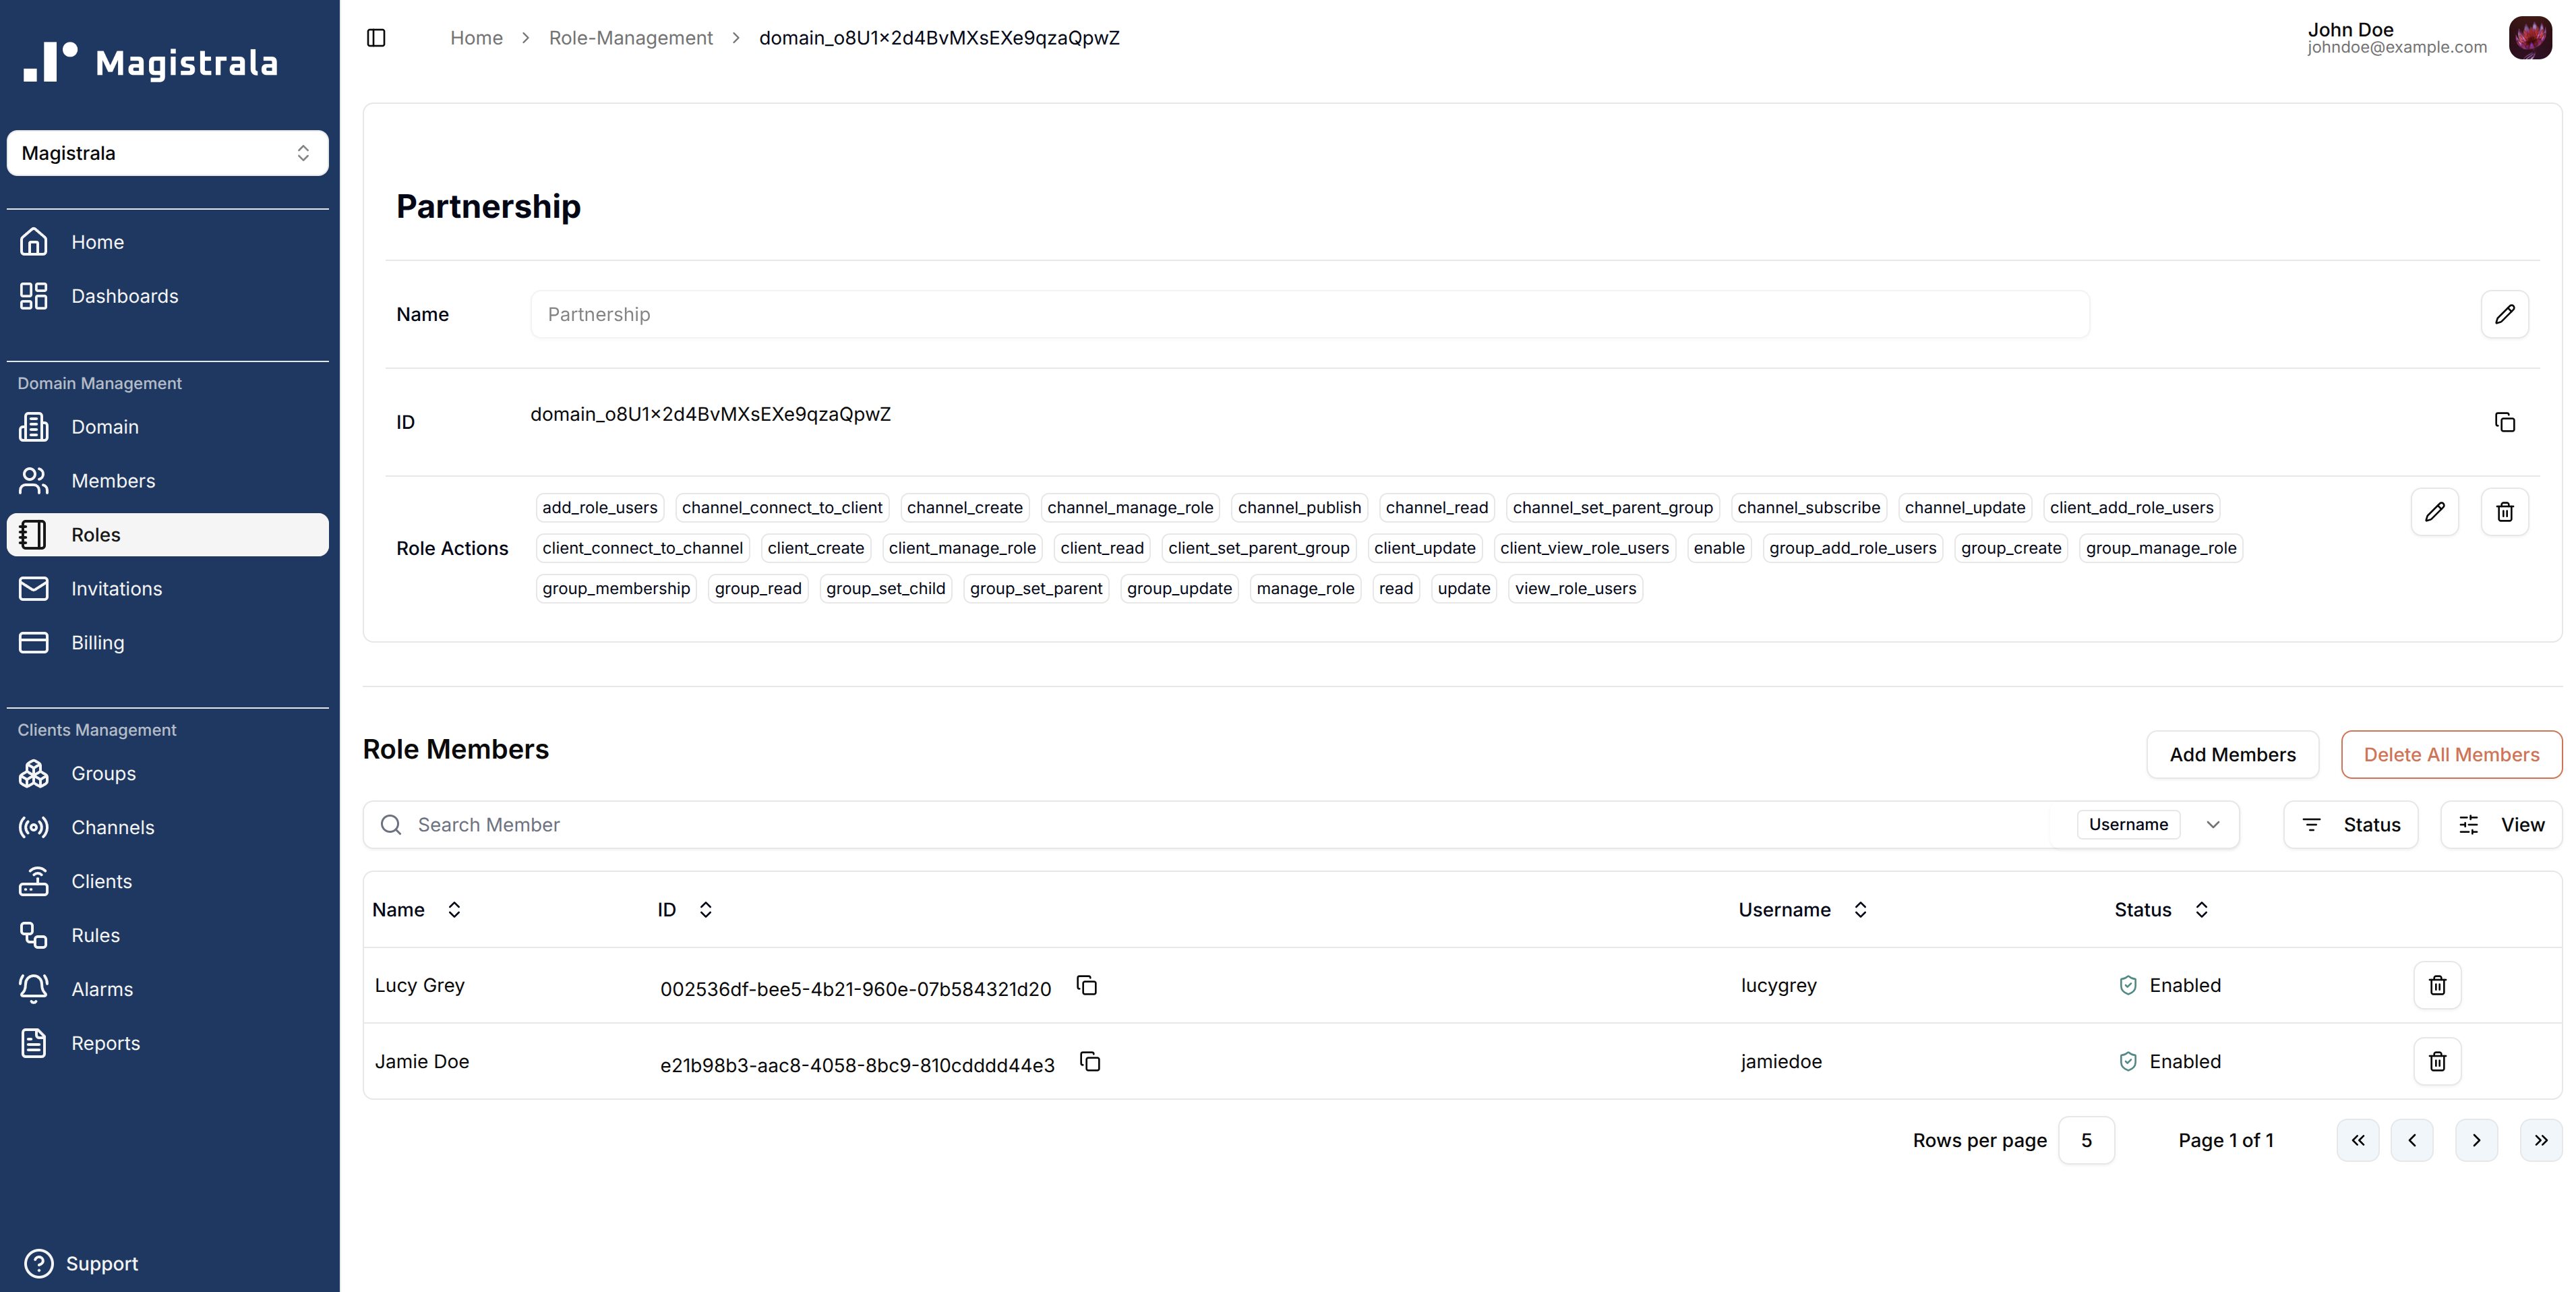The width and height of the screenshot is (2576, 1292).
Task: Open the Status filter dropdown
Action: click(2350, 825)
